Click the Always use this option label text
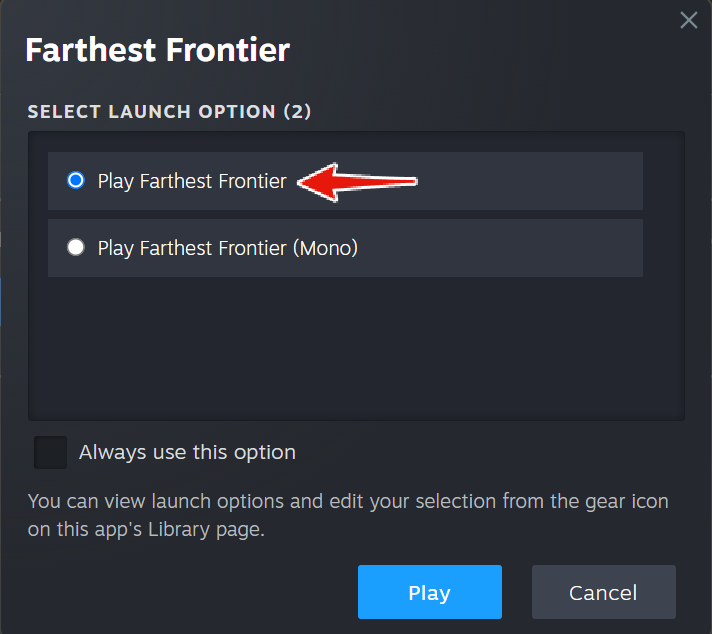 point(187,452)
